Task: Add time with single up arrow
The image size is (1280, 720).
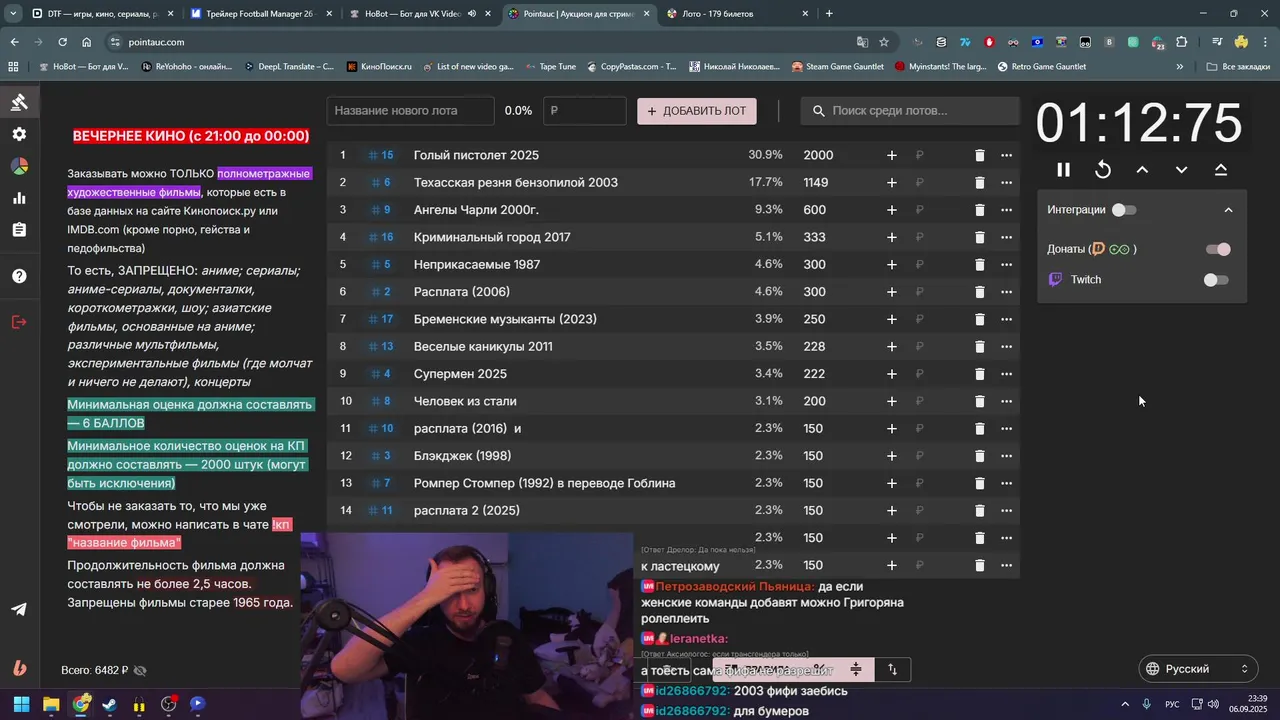Action: click(x=1142, y=170)
